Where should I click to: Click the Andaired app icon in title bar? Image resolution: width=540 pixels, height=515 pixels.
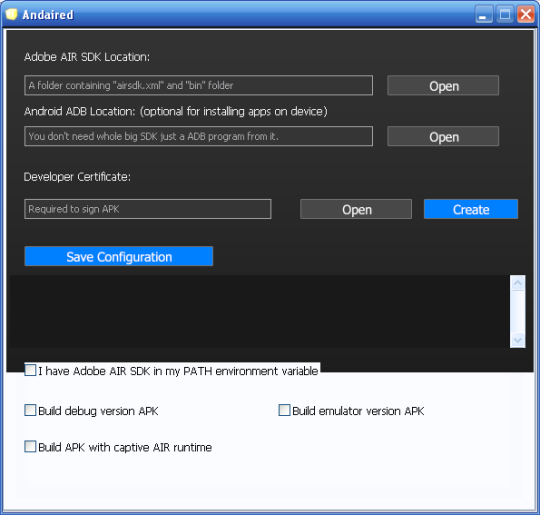(x=11, y=14)
